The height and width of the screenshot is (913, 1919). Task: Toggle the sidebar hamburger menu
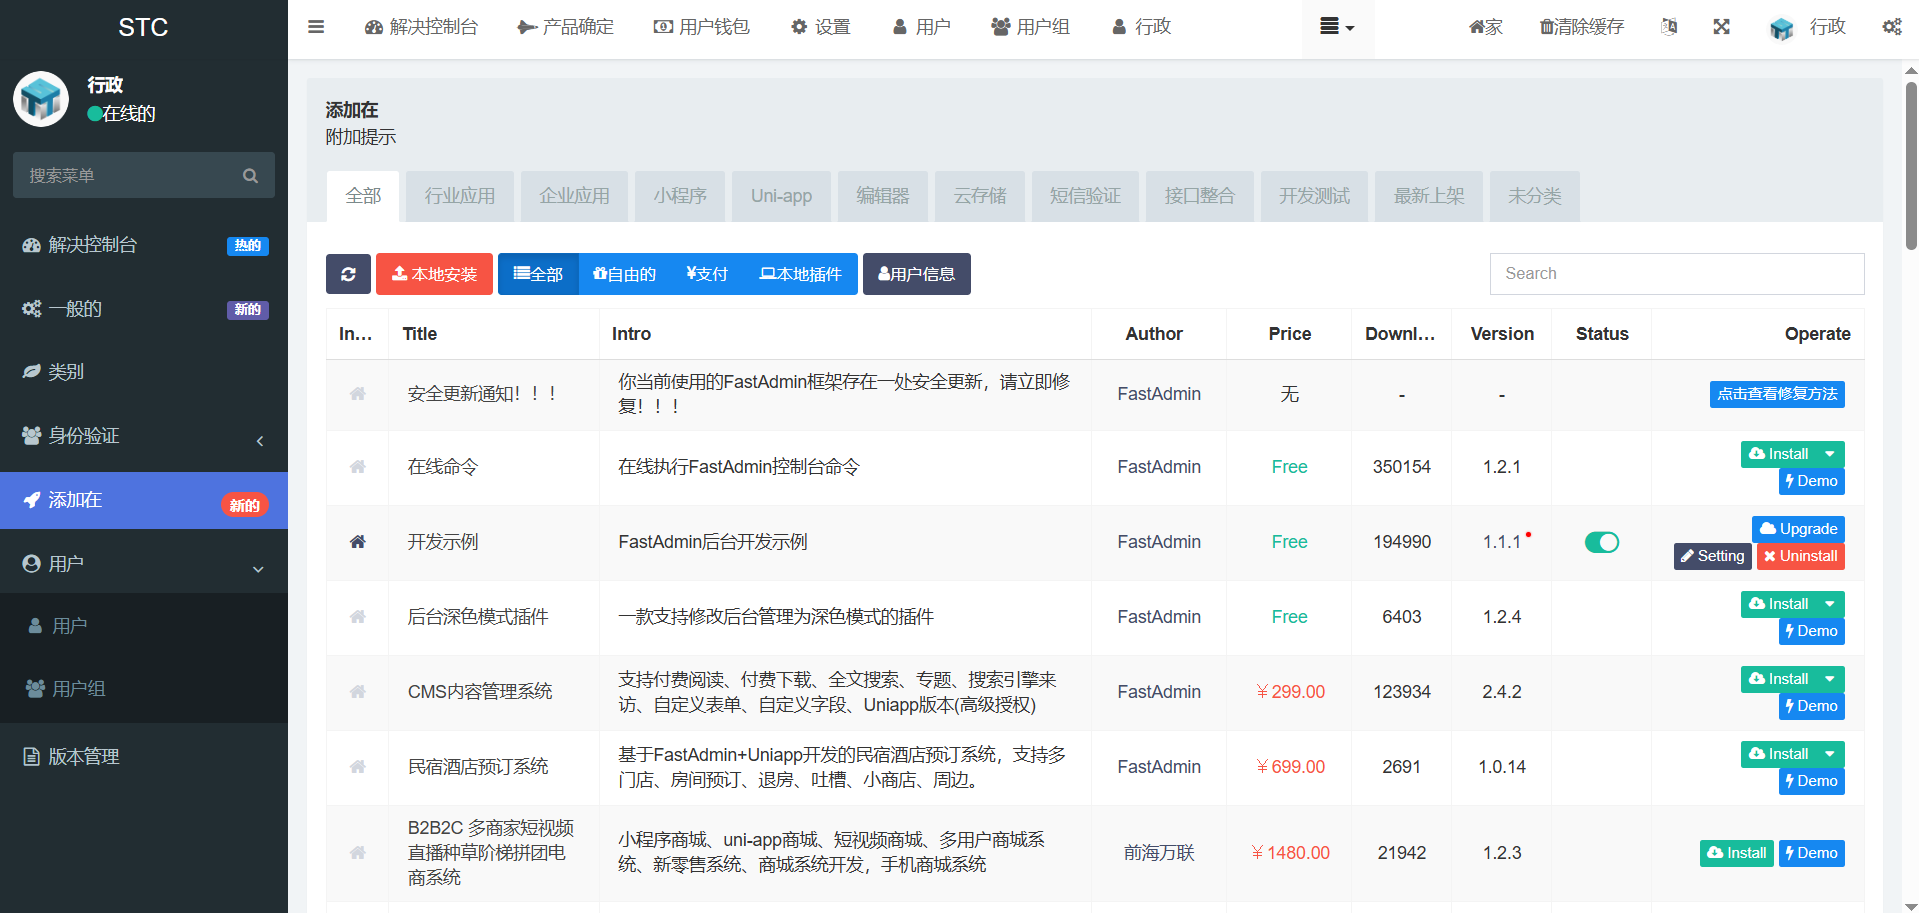pyautogui.click(x=316, y=27)
